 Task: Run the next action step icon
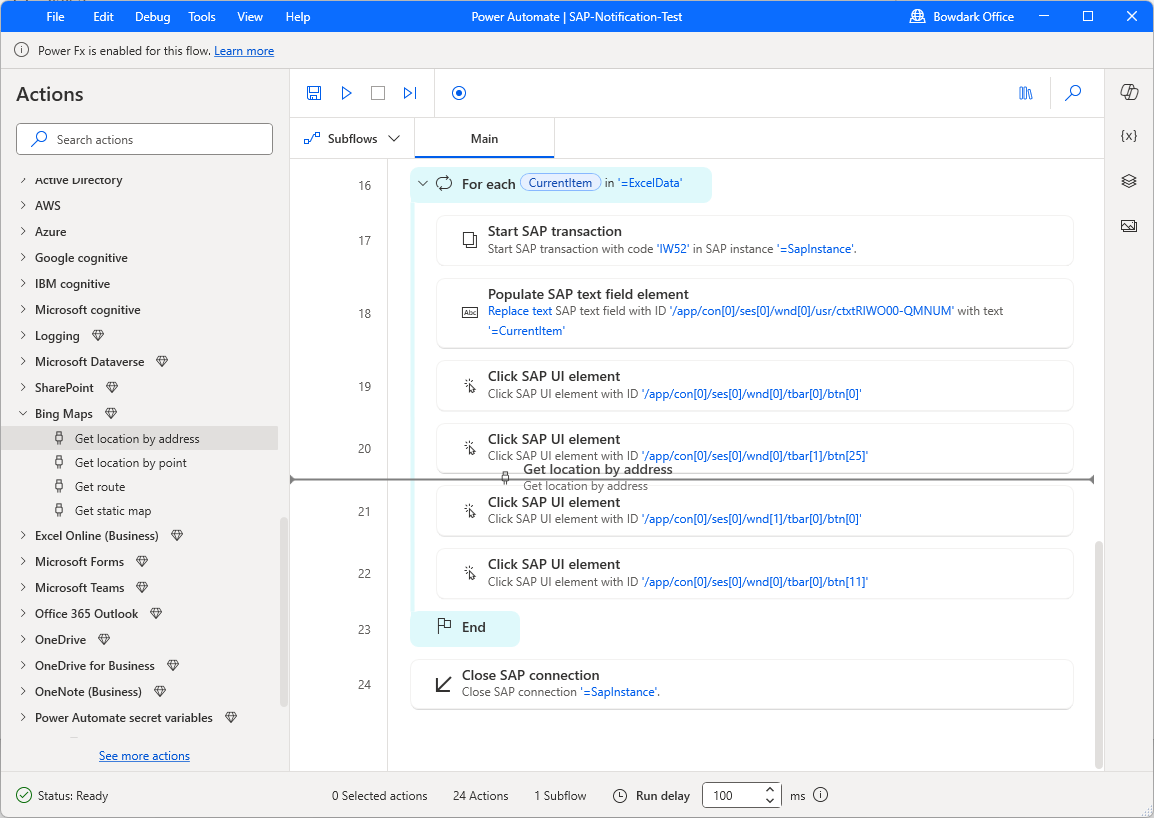click(x=410, y=93)
